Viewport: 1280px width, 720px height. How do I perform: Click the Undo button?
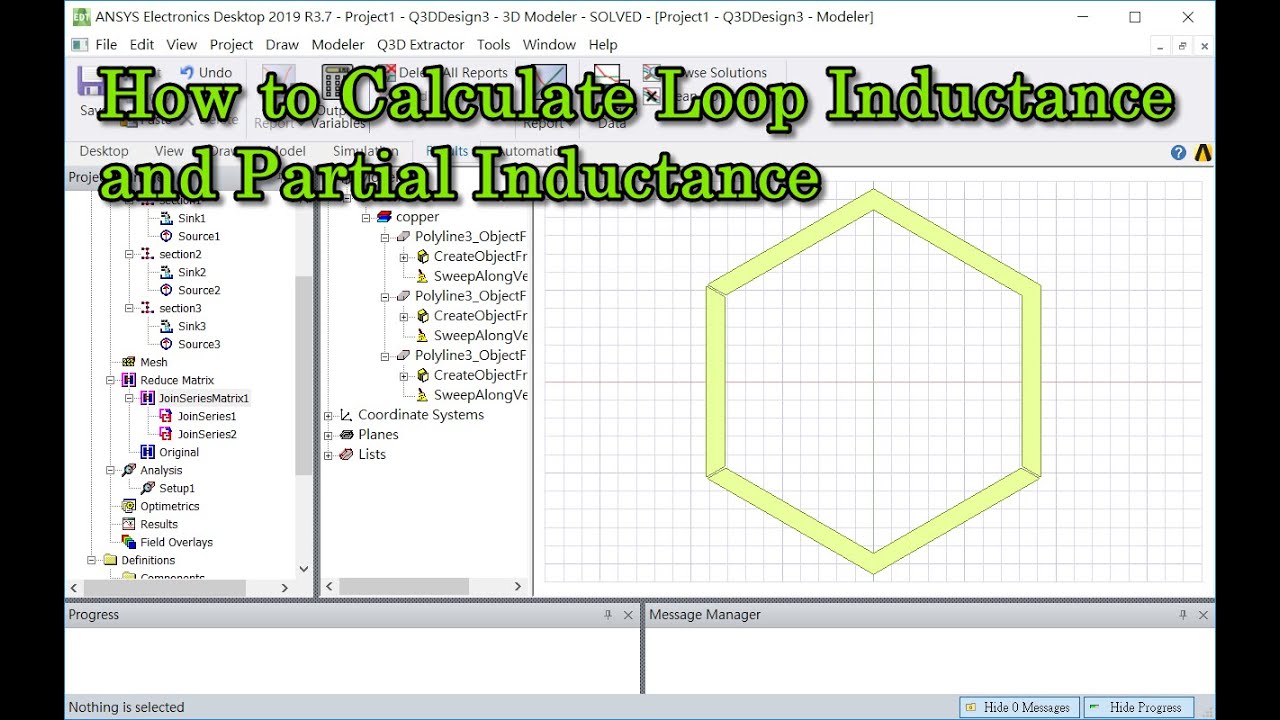coord(207,72)
